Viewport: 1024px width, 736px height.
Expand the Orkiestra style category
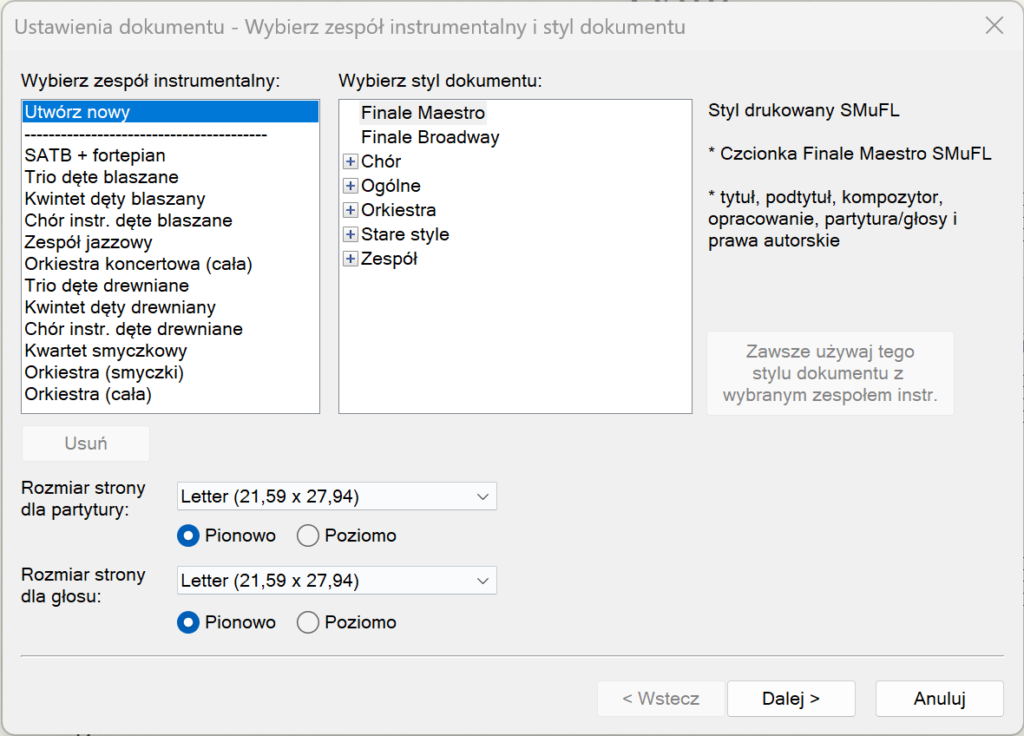[x=350, y=210]
